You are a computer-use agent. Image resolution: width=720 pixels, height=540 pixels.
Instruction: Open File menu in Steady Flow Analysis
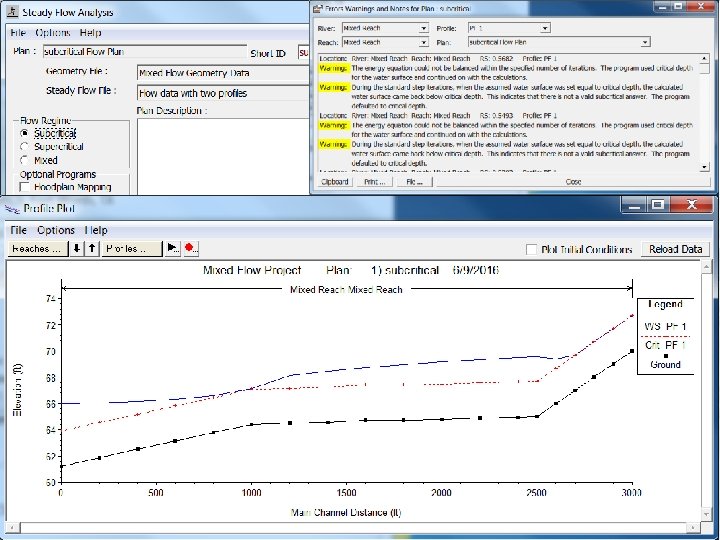pyautogui.click(x=18, y=33)
